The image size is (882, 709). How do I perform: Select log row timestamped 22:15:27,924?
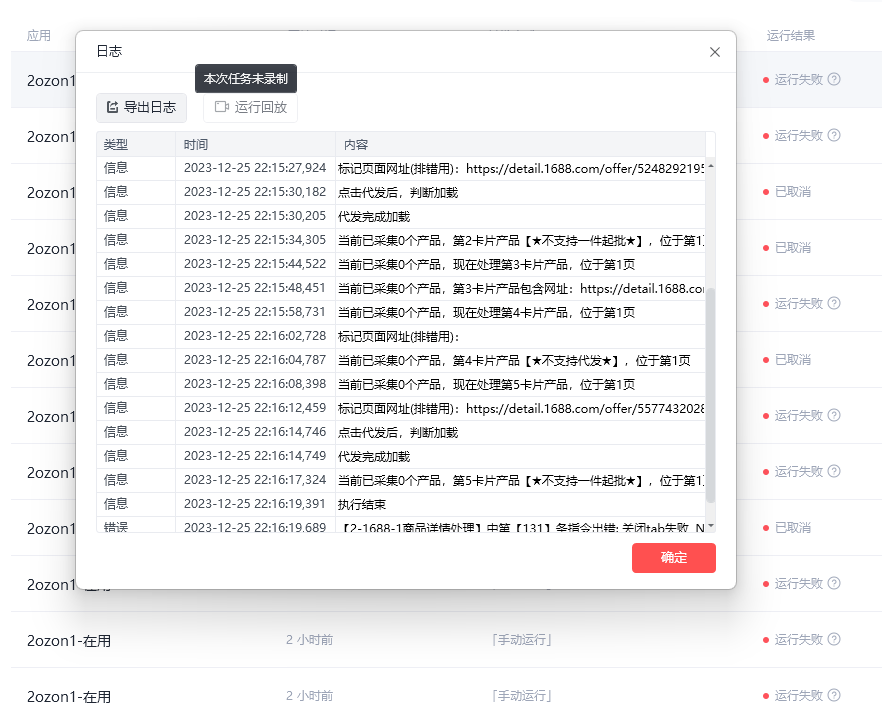pyautogui.click(x=401, y=168)
